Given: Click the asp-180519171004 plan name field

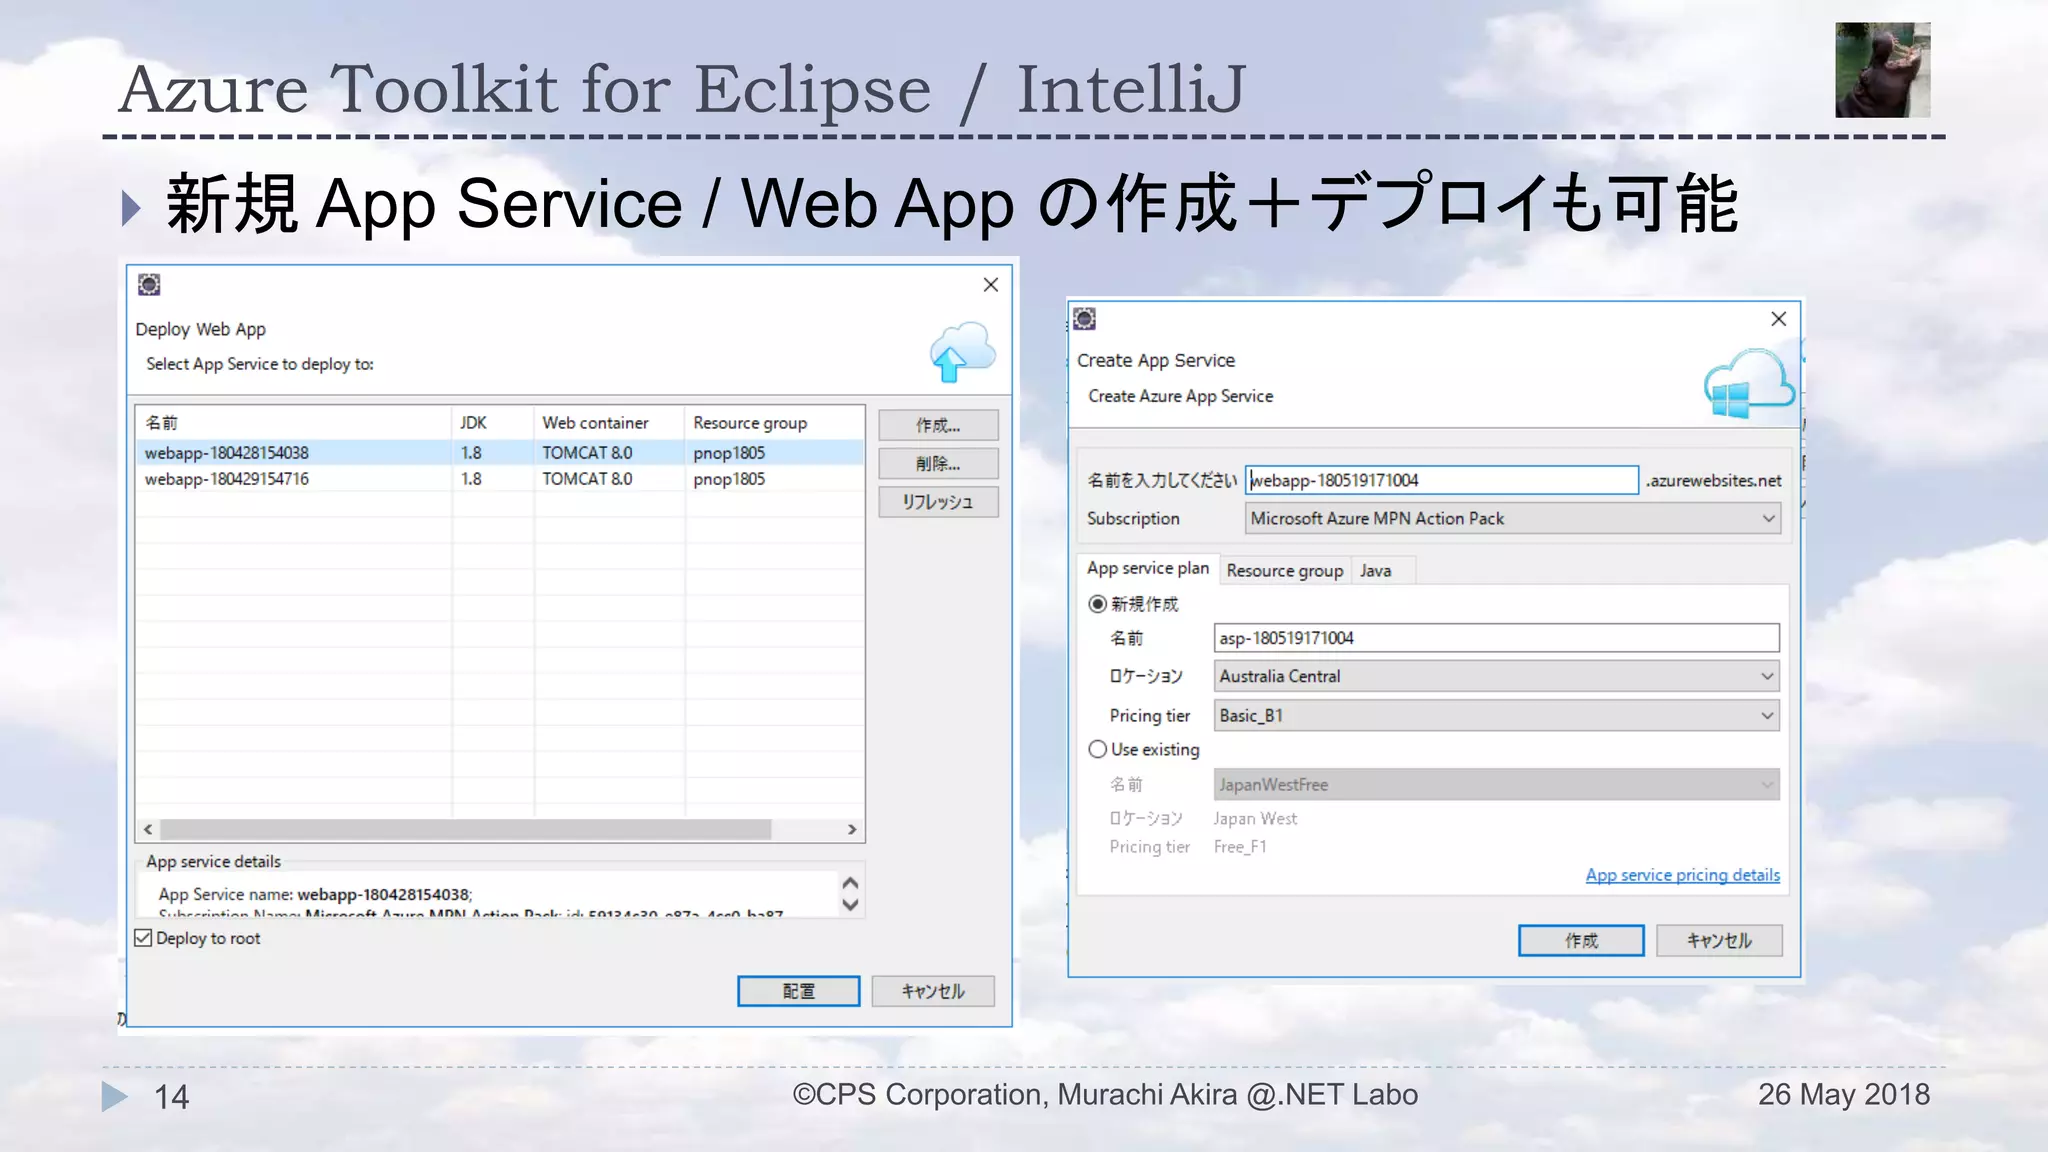Looking at the screenshot, I should pyautogui.click(x=1496, y=638).
